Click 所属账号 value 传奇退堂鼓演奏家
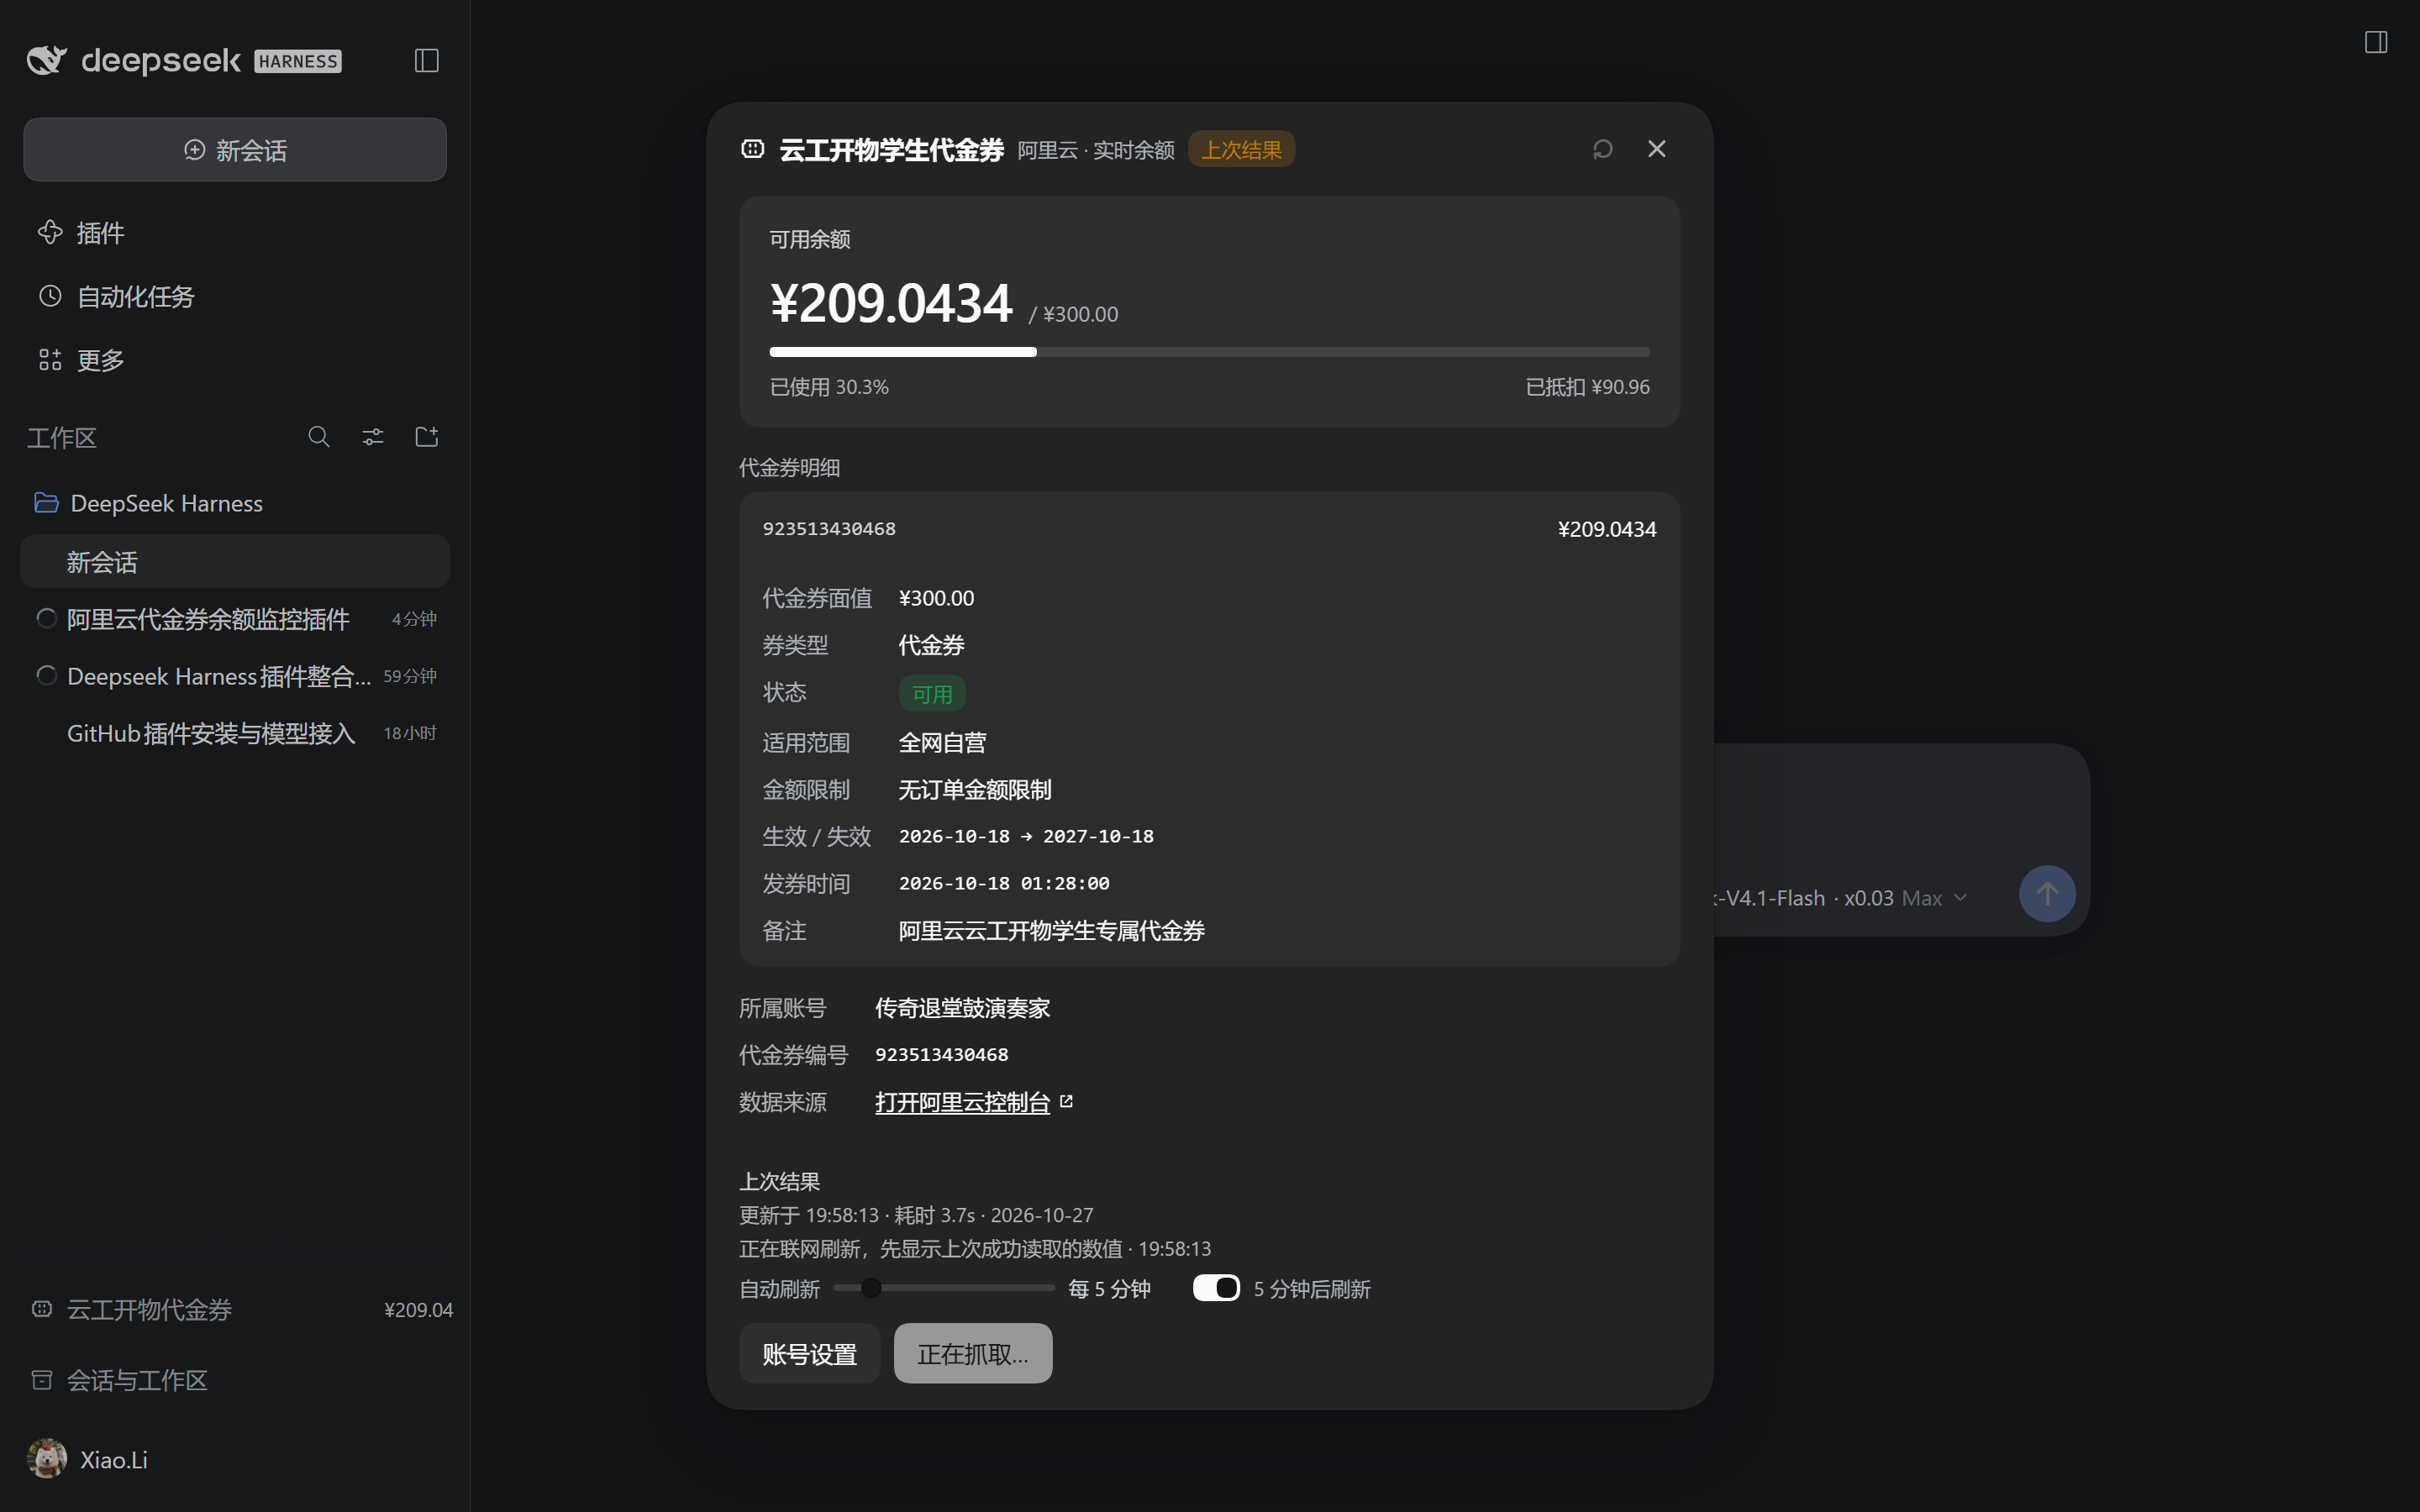 [962, 1008]
